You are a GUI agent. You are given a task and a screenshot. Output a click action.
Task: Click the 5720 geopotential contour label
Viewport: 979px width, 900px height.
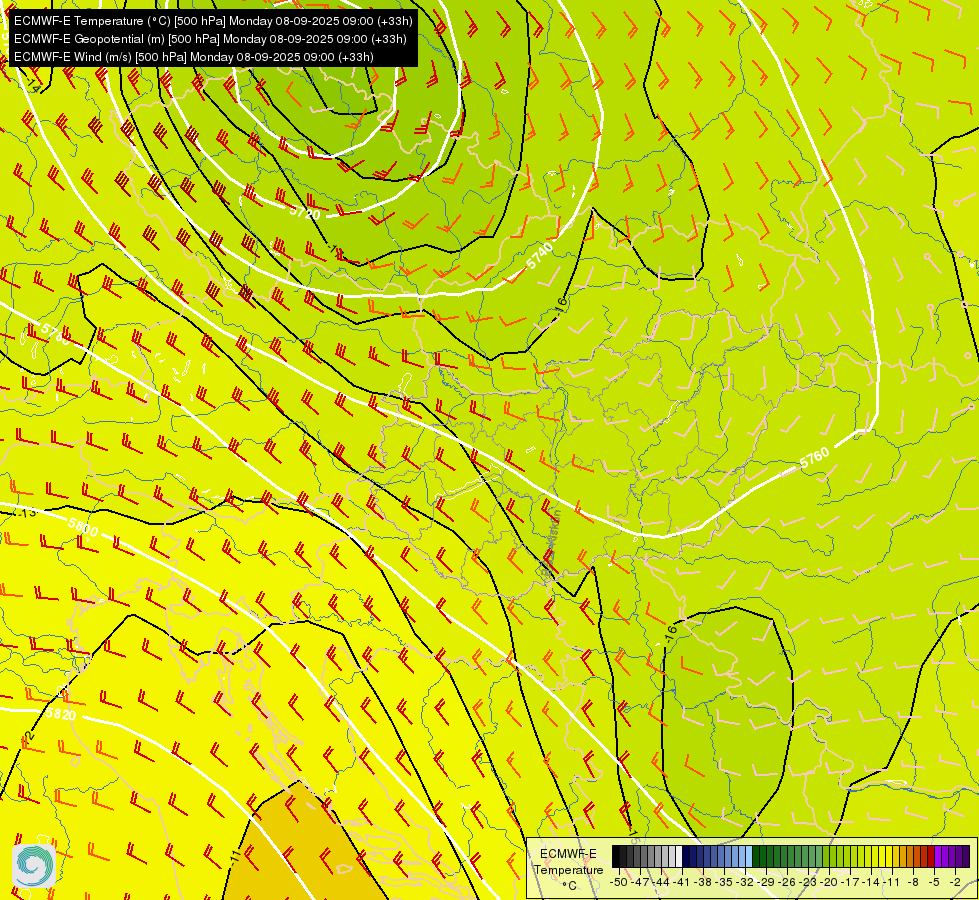pos(305,212)
